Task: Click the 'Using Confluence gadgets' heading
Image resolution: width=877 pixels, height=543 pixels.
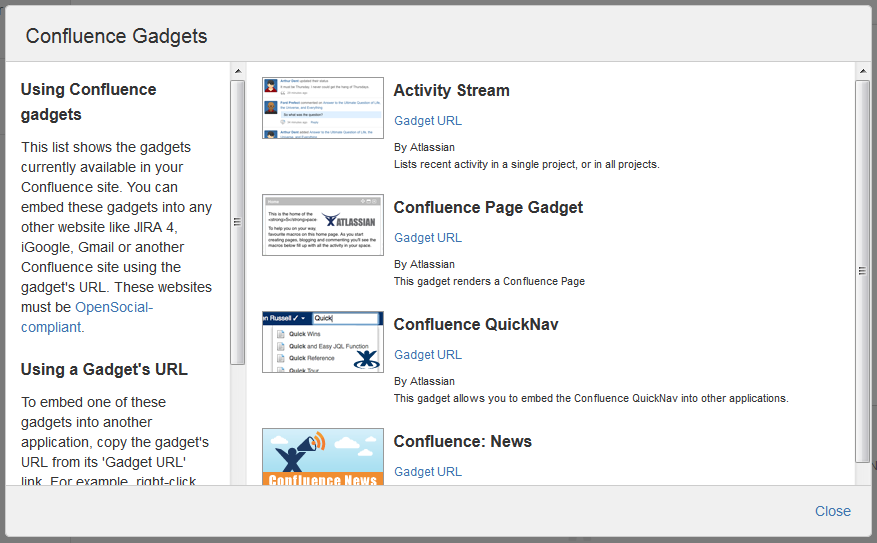Action: tap(88, 102)
